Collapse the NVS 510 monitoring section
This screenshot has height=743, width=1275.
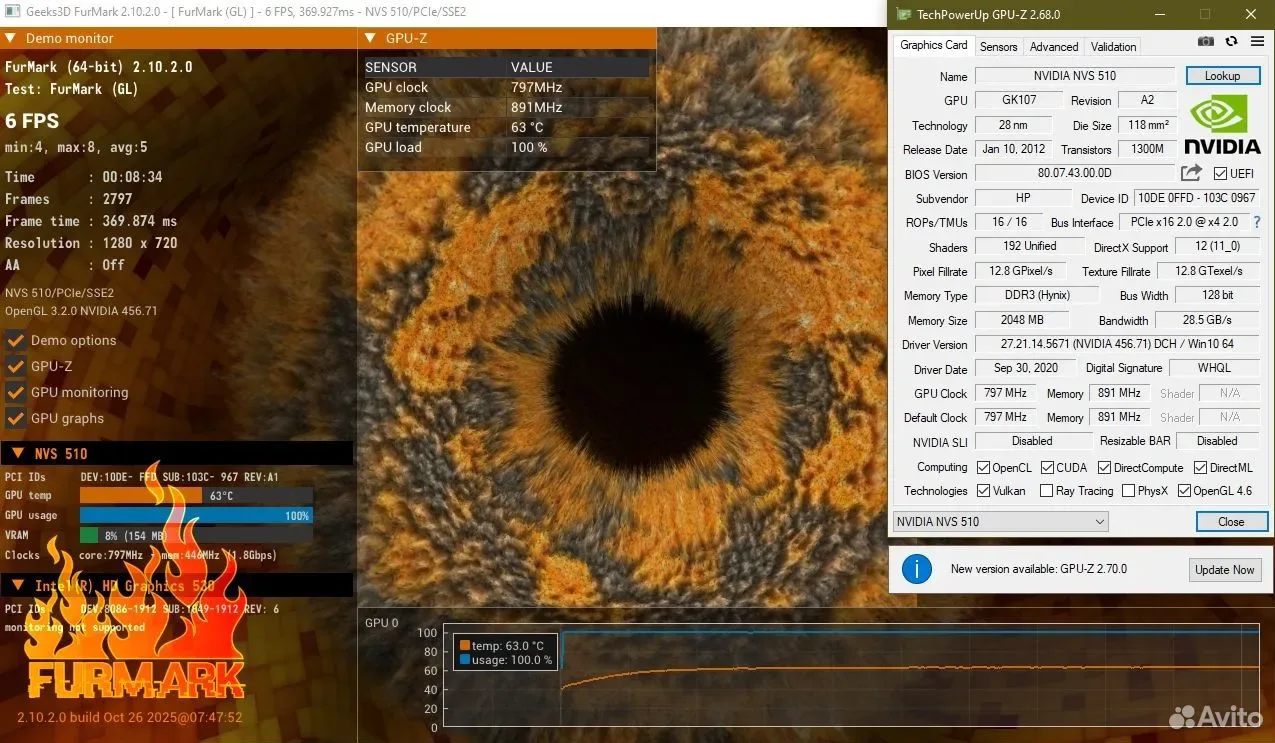18,453
